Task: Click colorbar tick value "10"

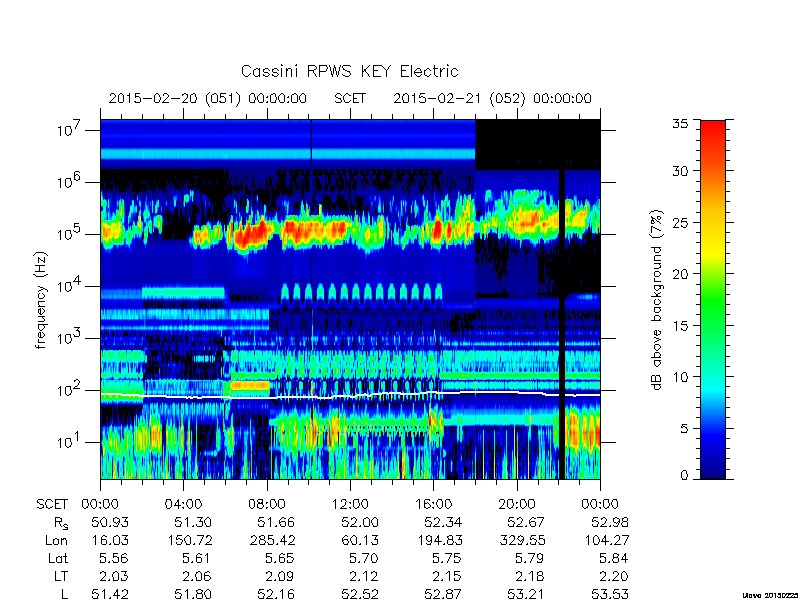Action: [680, 377]
